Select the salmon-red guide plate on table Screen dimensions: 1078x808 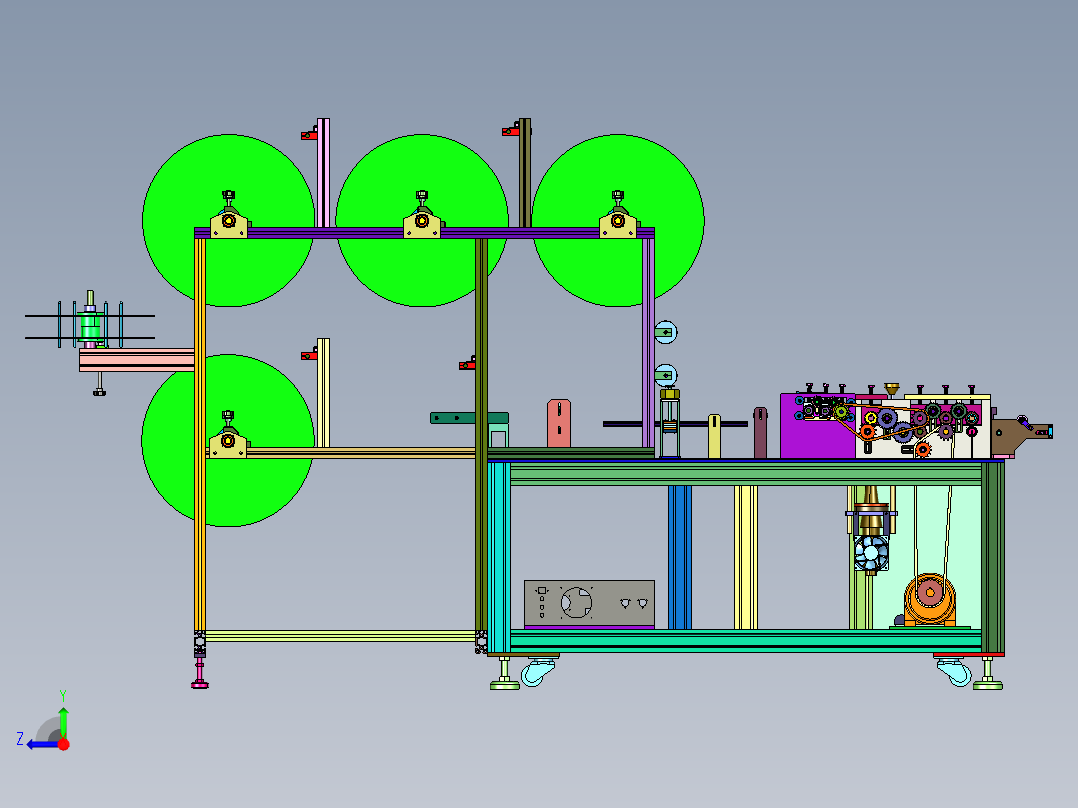tap(559, 424)
